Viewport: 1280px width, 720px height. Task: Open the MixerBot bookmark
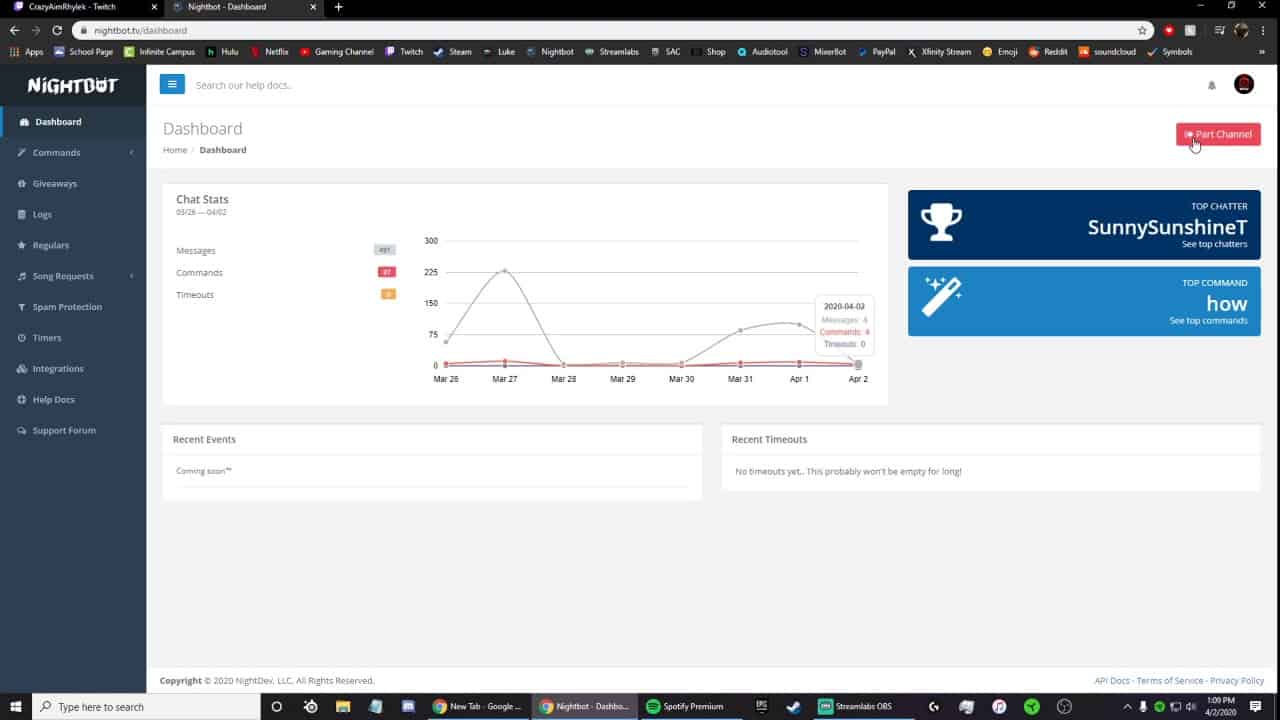click(x=824, y=52)
